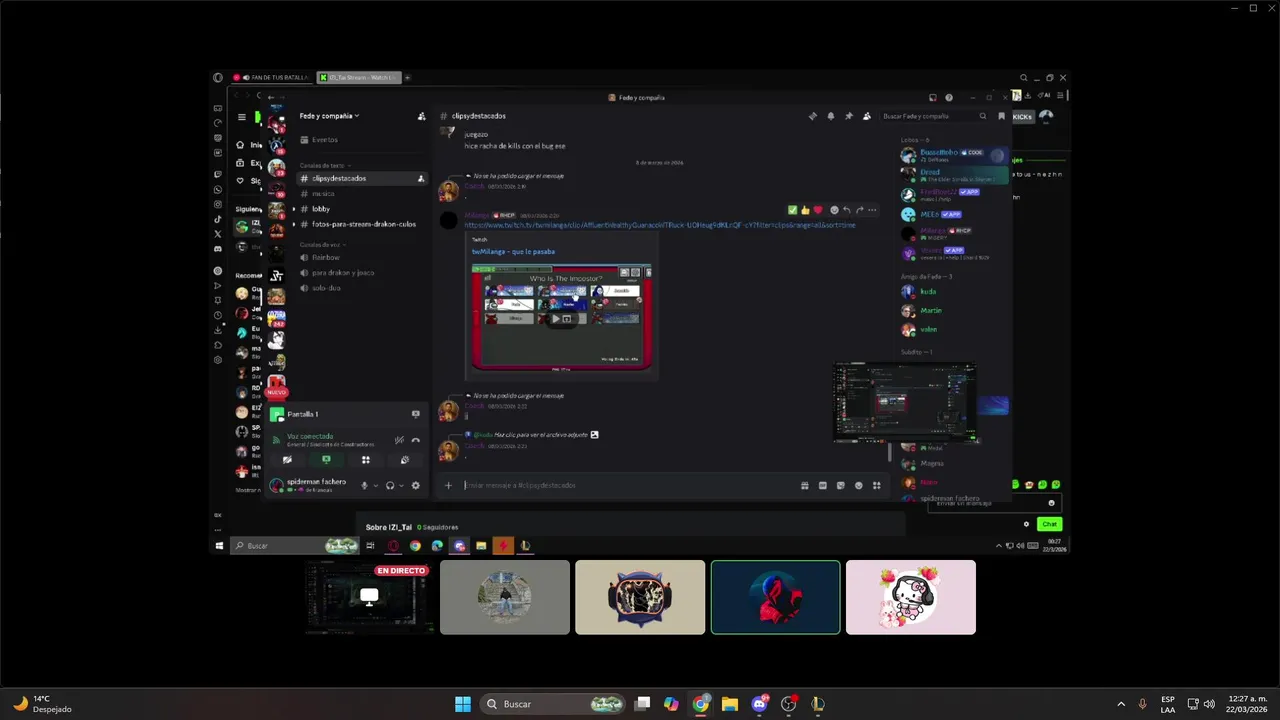Select the Hello Kitty avatar participant tile
1280x720 pixels.
[911, 597]
